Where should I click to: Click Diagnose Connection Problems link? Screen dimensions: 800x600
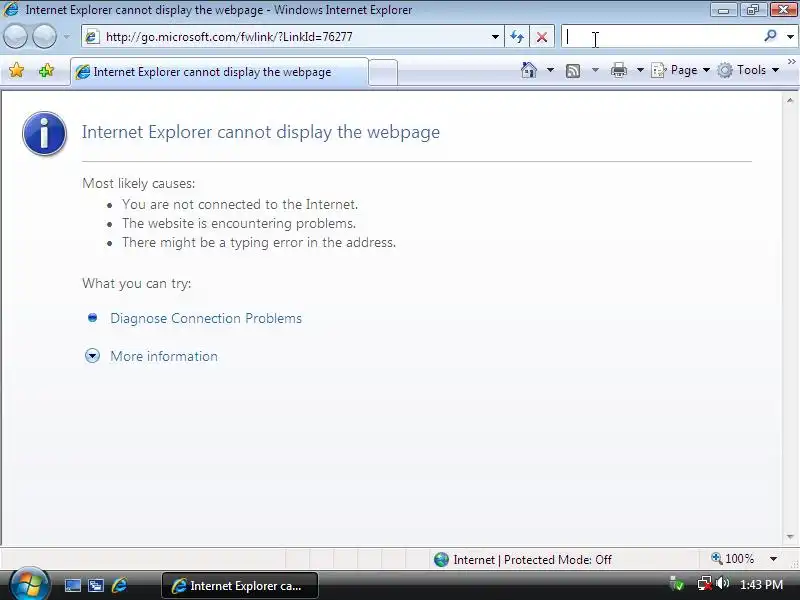pyautogui.click(x=206, y=318)
